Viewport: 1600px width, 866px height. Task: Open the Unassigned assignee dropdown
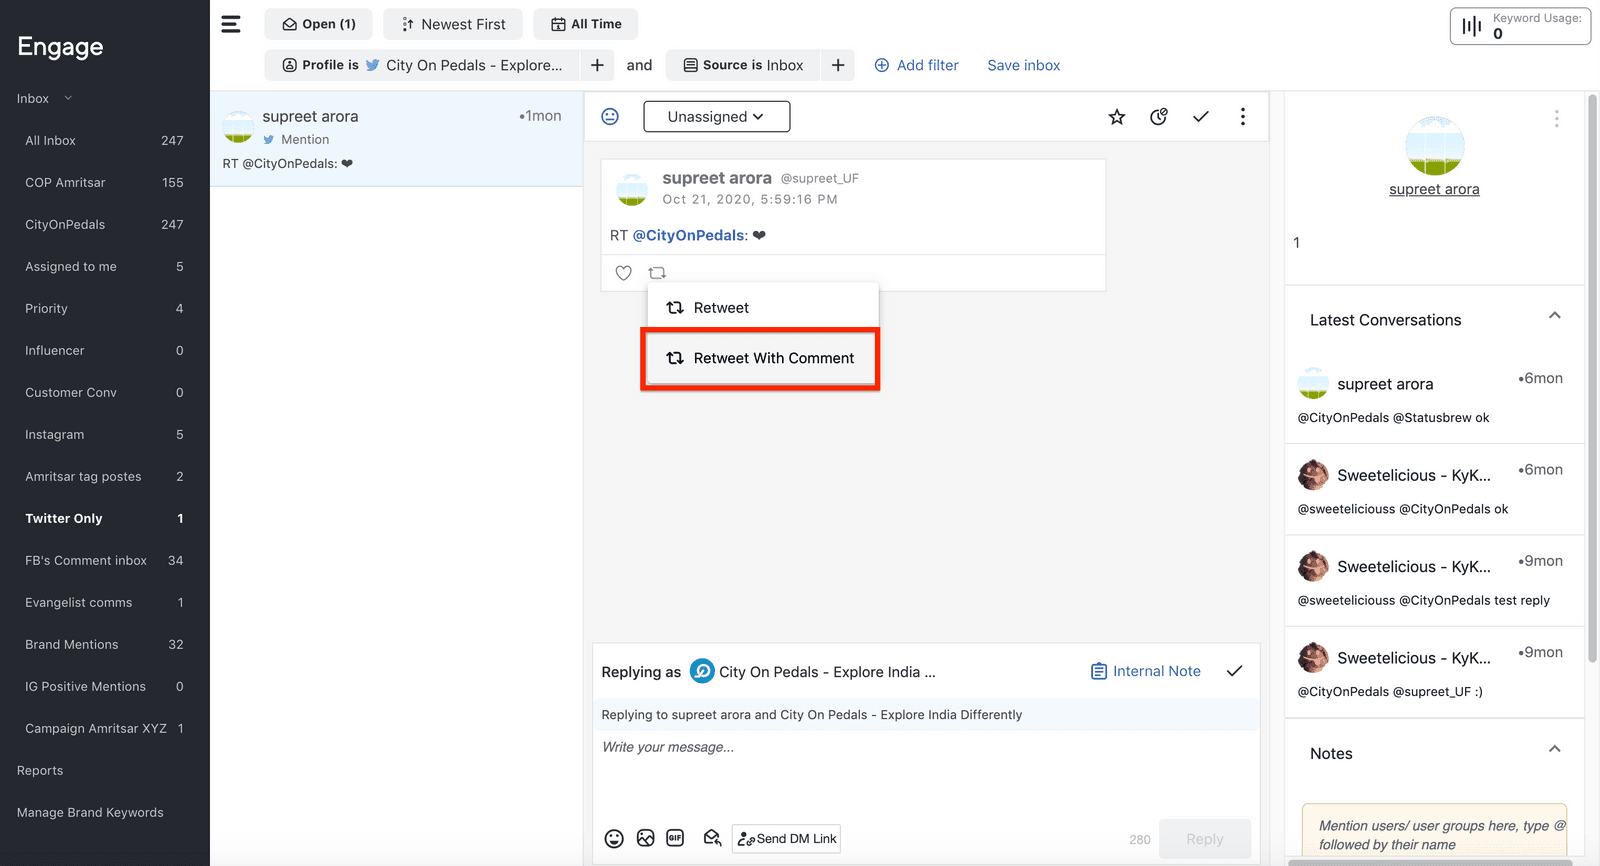716,117
